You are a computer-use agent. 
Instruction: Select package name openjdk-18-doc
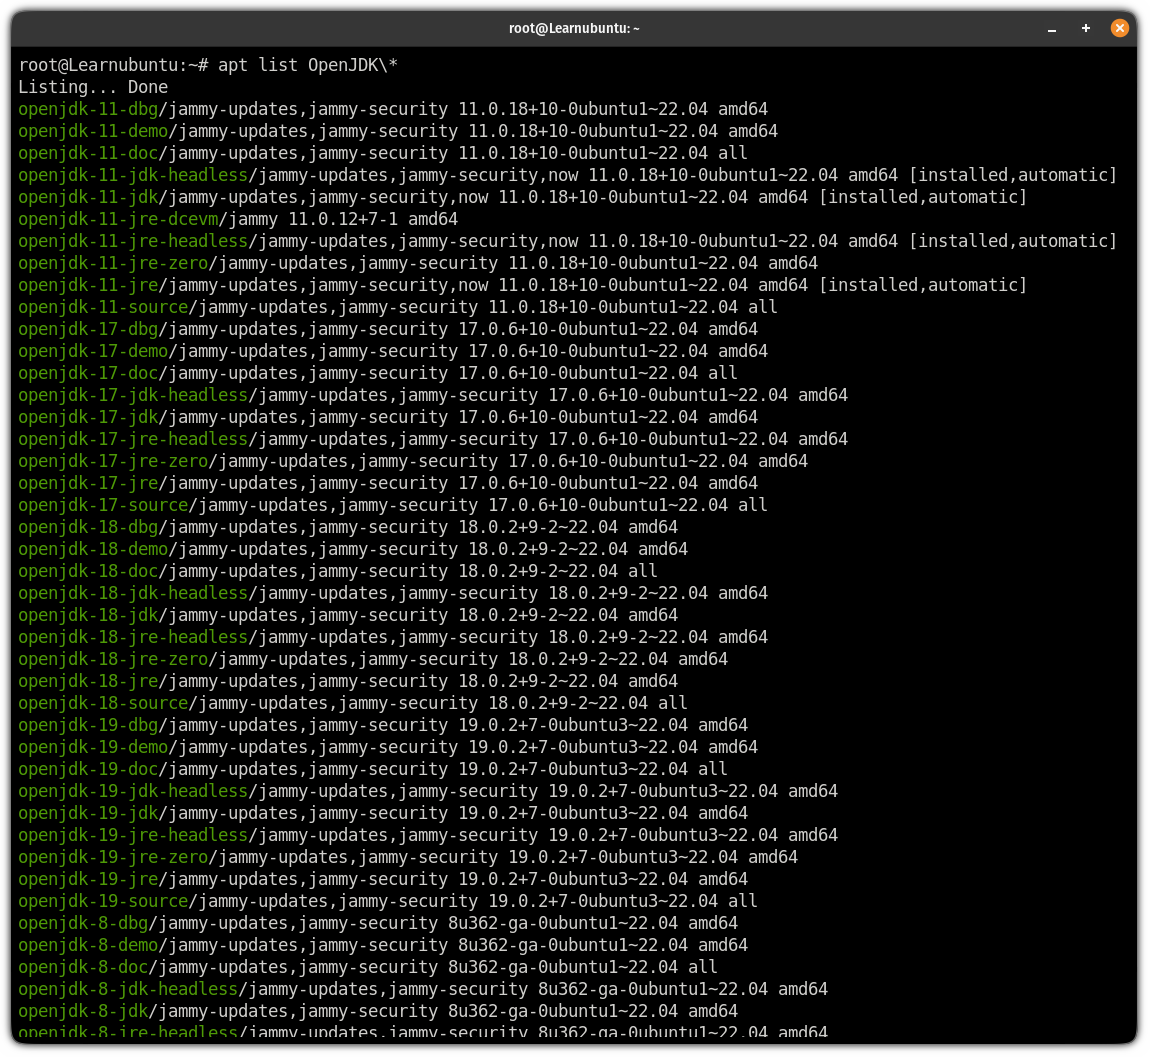point(88,571)
